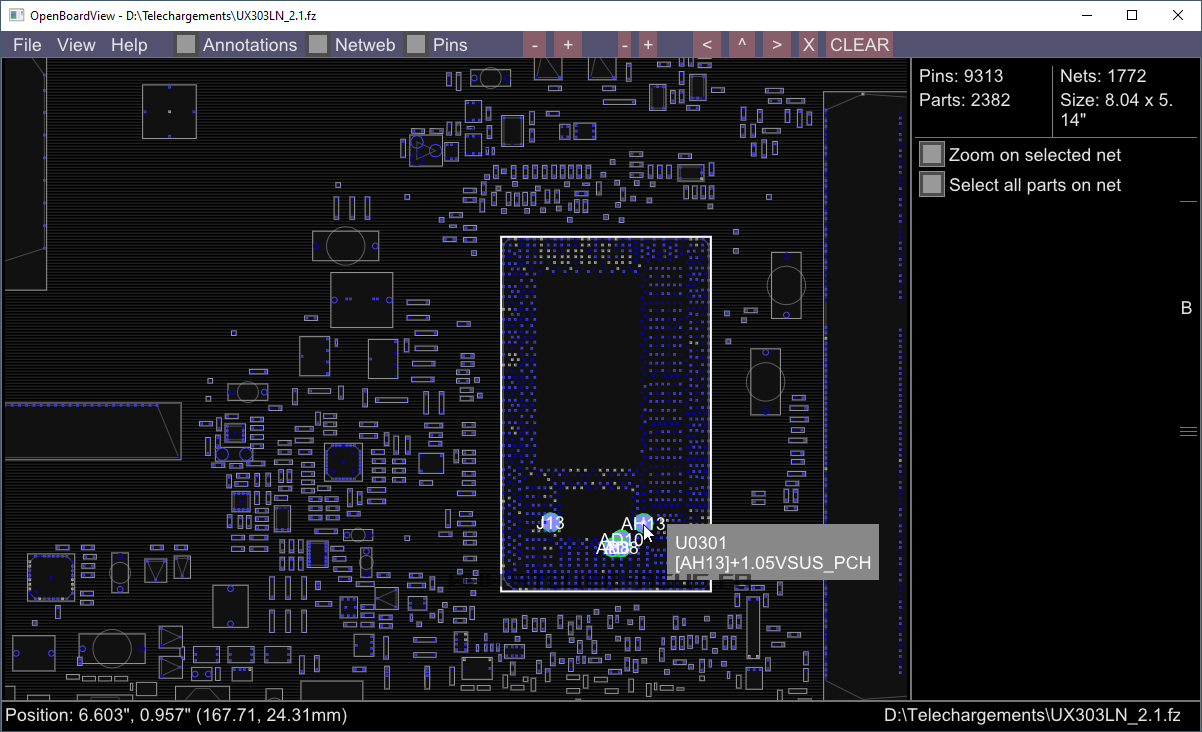This screenshot has height=732, width=1202.
Task: Enable the Annotations checkbox
Action: tap(186, 45)
